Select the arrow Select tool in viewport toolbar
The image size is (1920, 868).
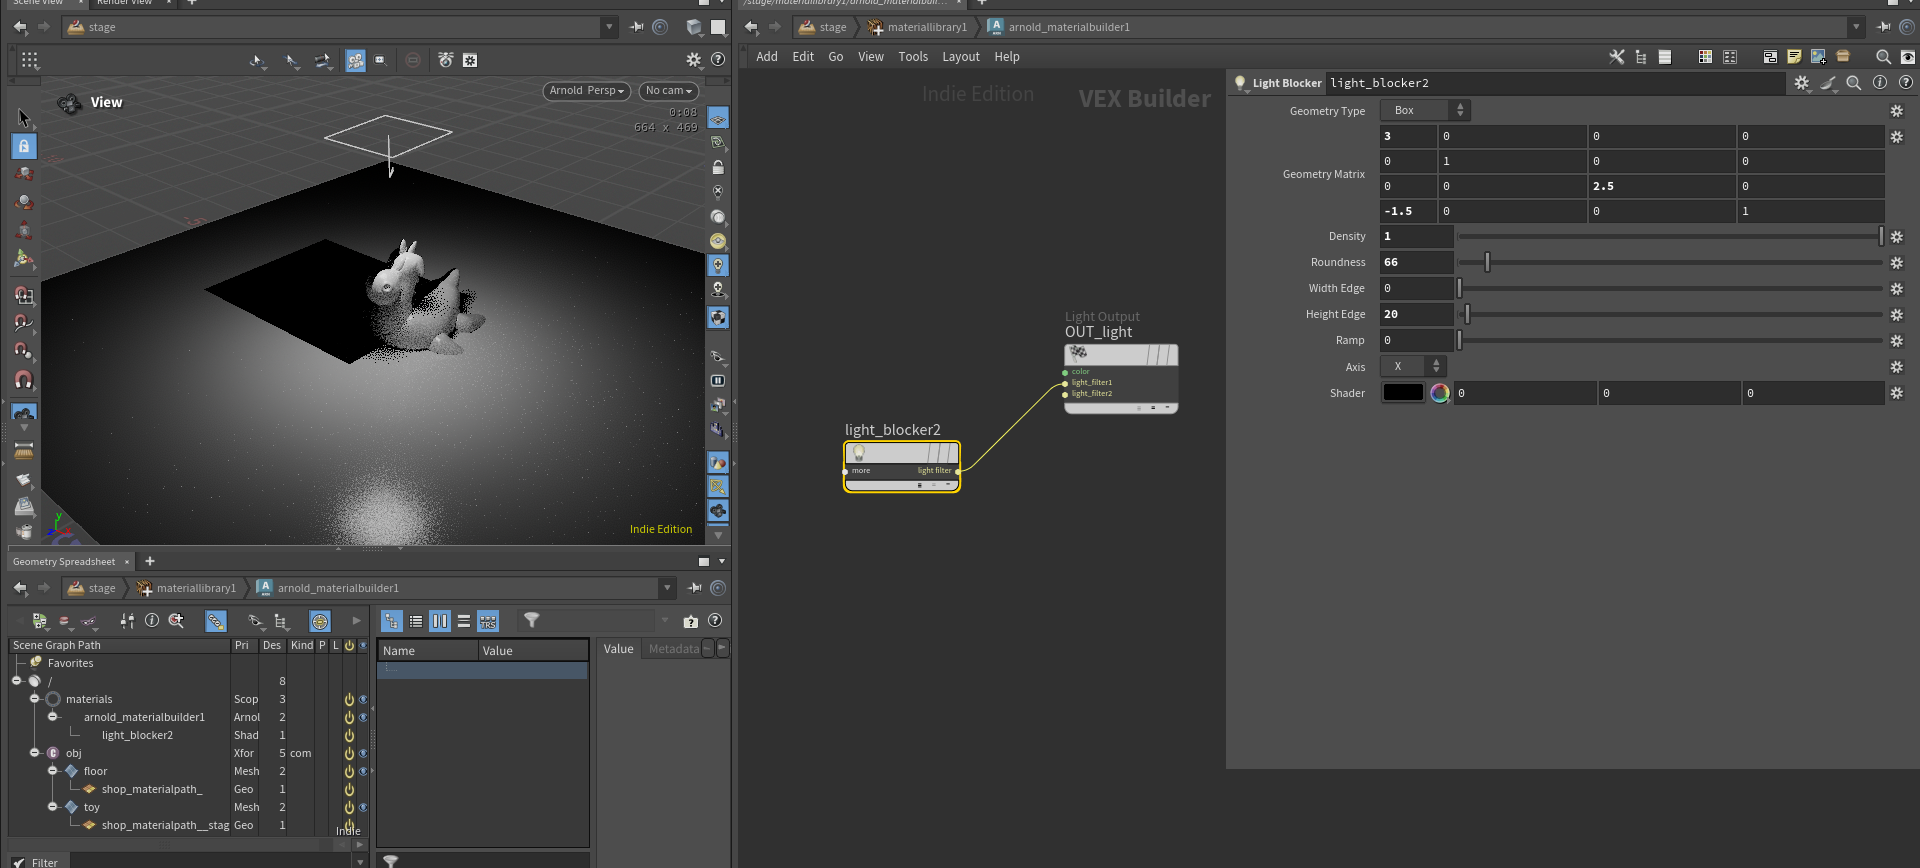pyautogui.click(x=24, y=118)
